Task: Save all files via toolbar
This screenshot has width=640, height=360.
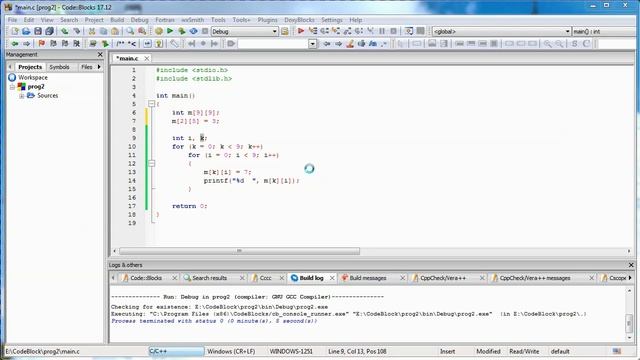Action: (49, 31)
